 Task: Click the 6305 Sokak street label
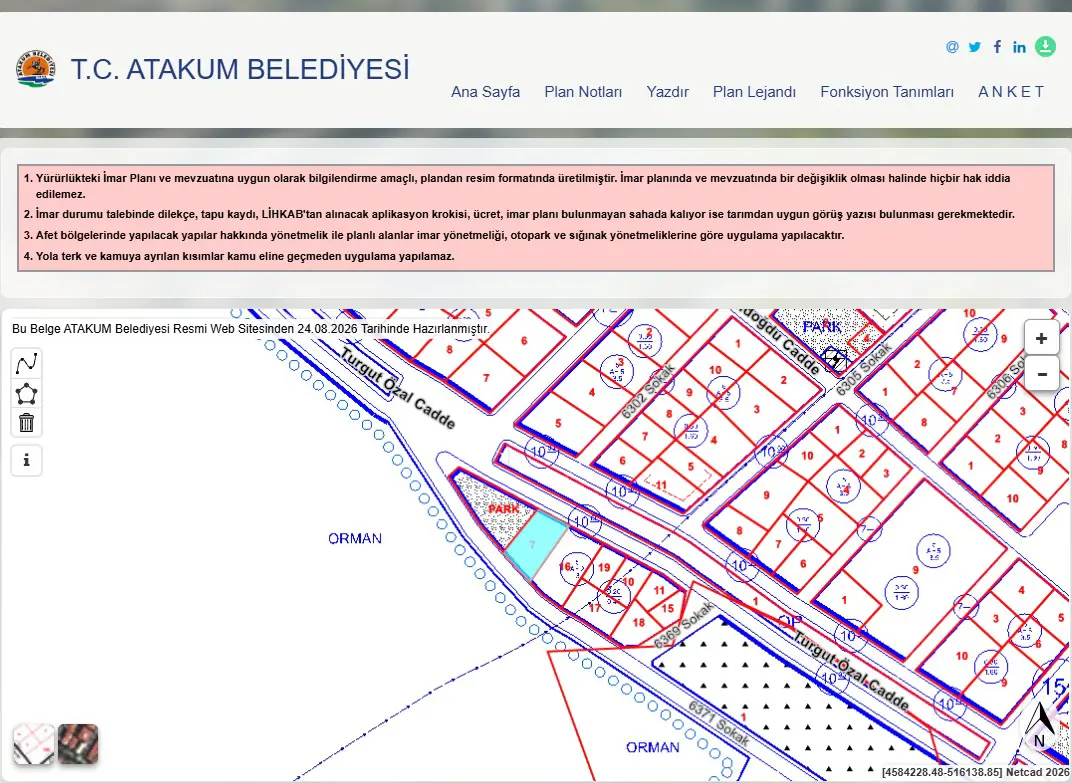(x=864, y=369)
